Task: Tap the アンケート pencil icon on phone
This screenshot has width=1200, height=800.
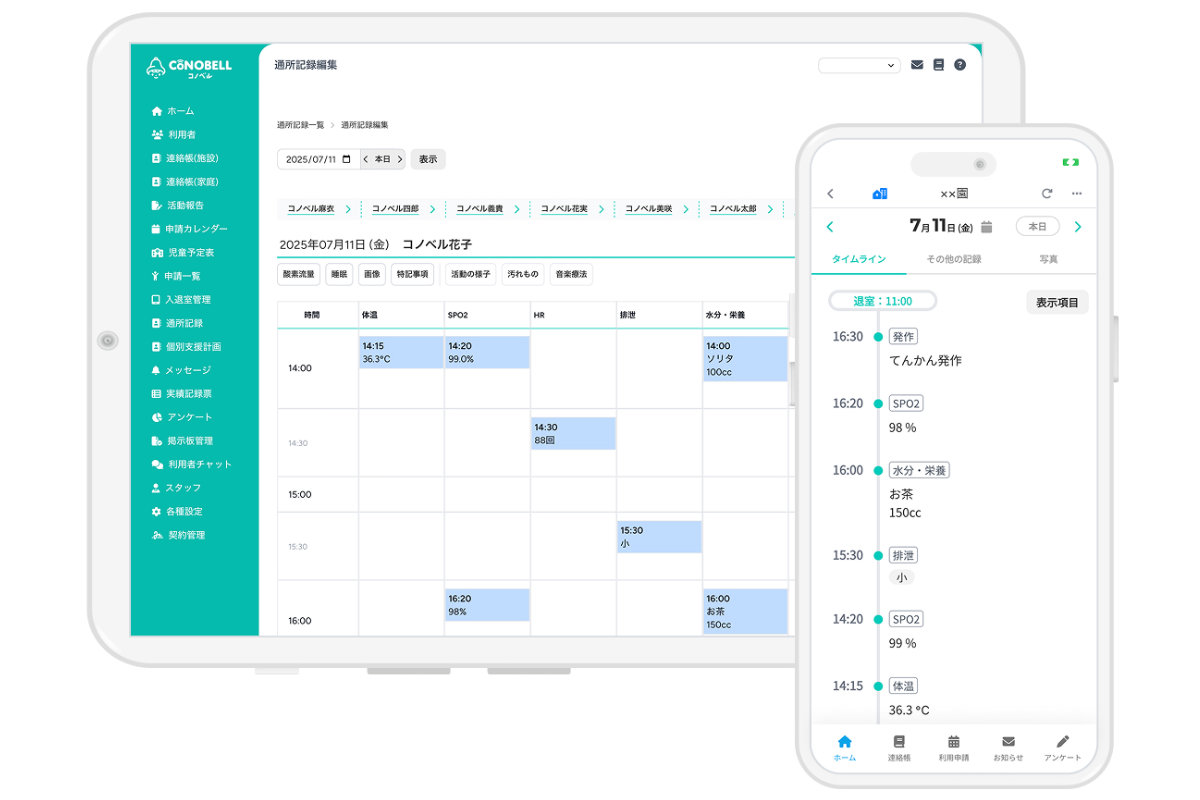Action: pos(1063,746)
